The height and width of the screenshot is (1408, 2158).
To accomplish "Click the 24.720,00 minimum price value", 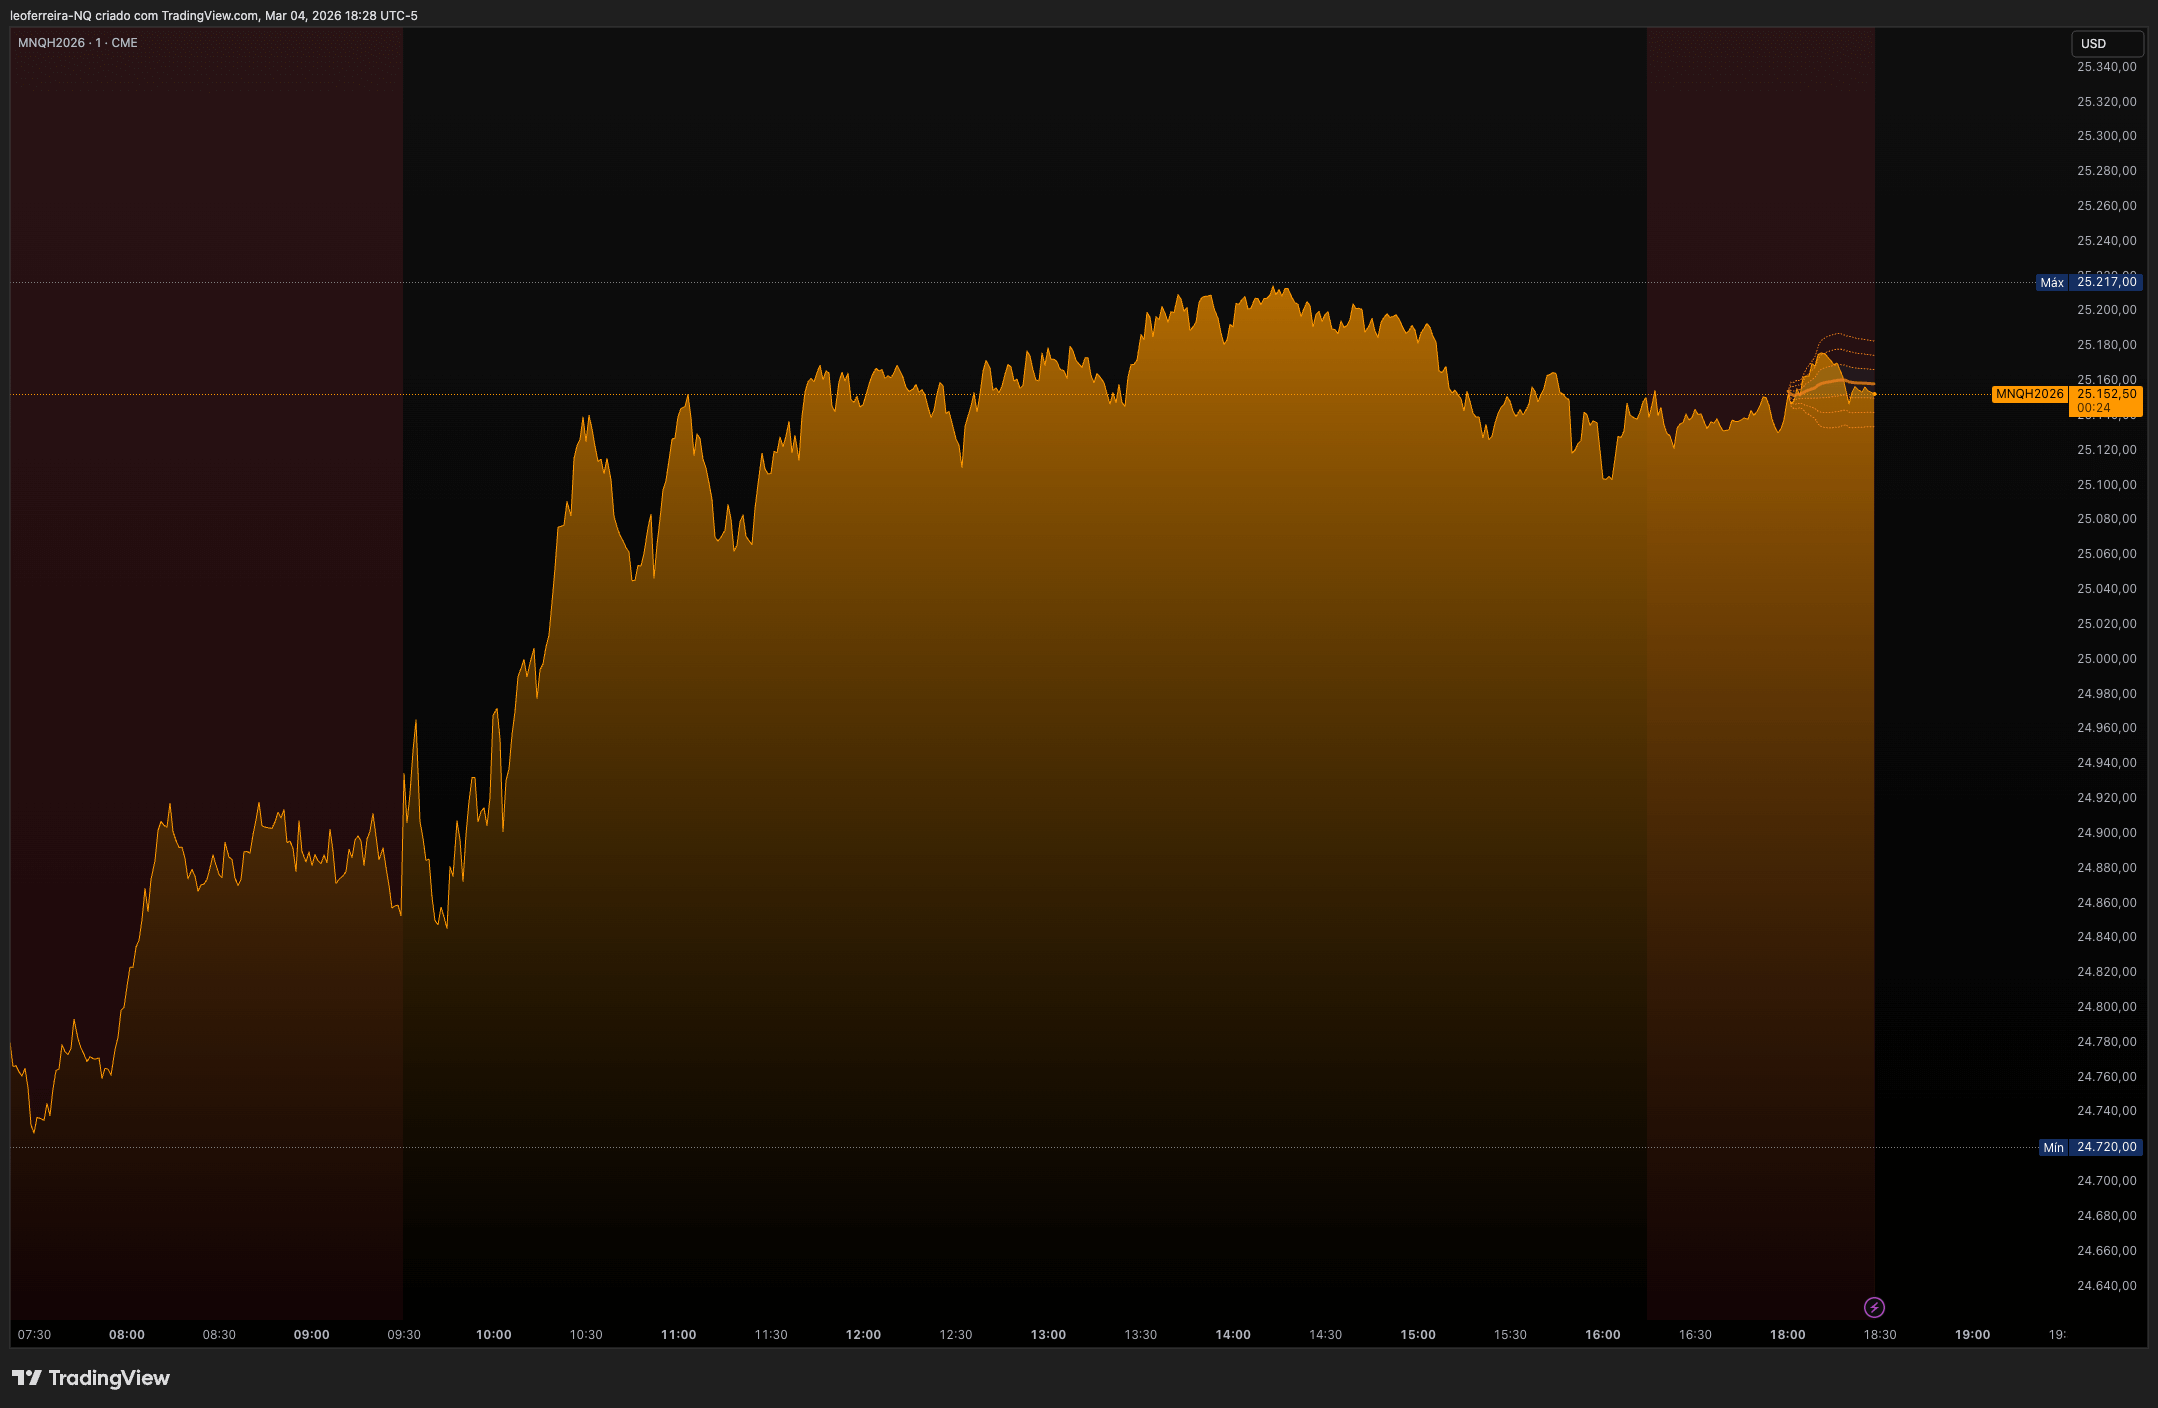I will (x=2106, y=1147).
